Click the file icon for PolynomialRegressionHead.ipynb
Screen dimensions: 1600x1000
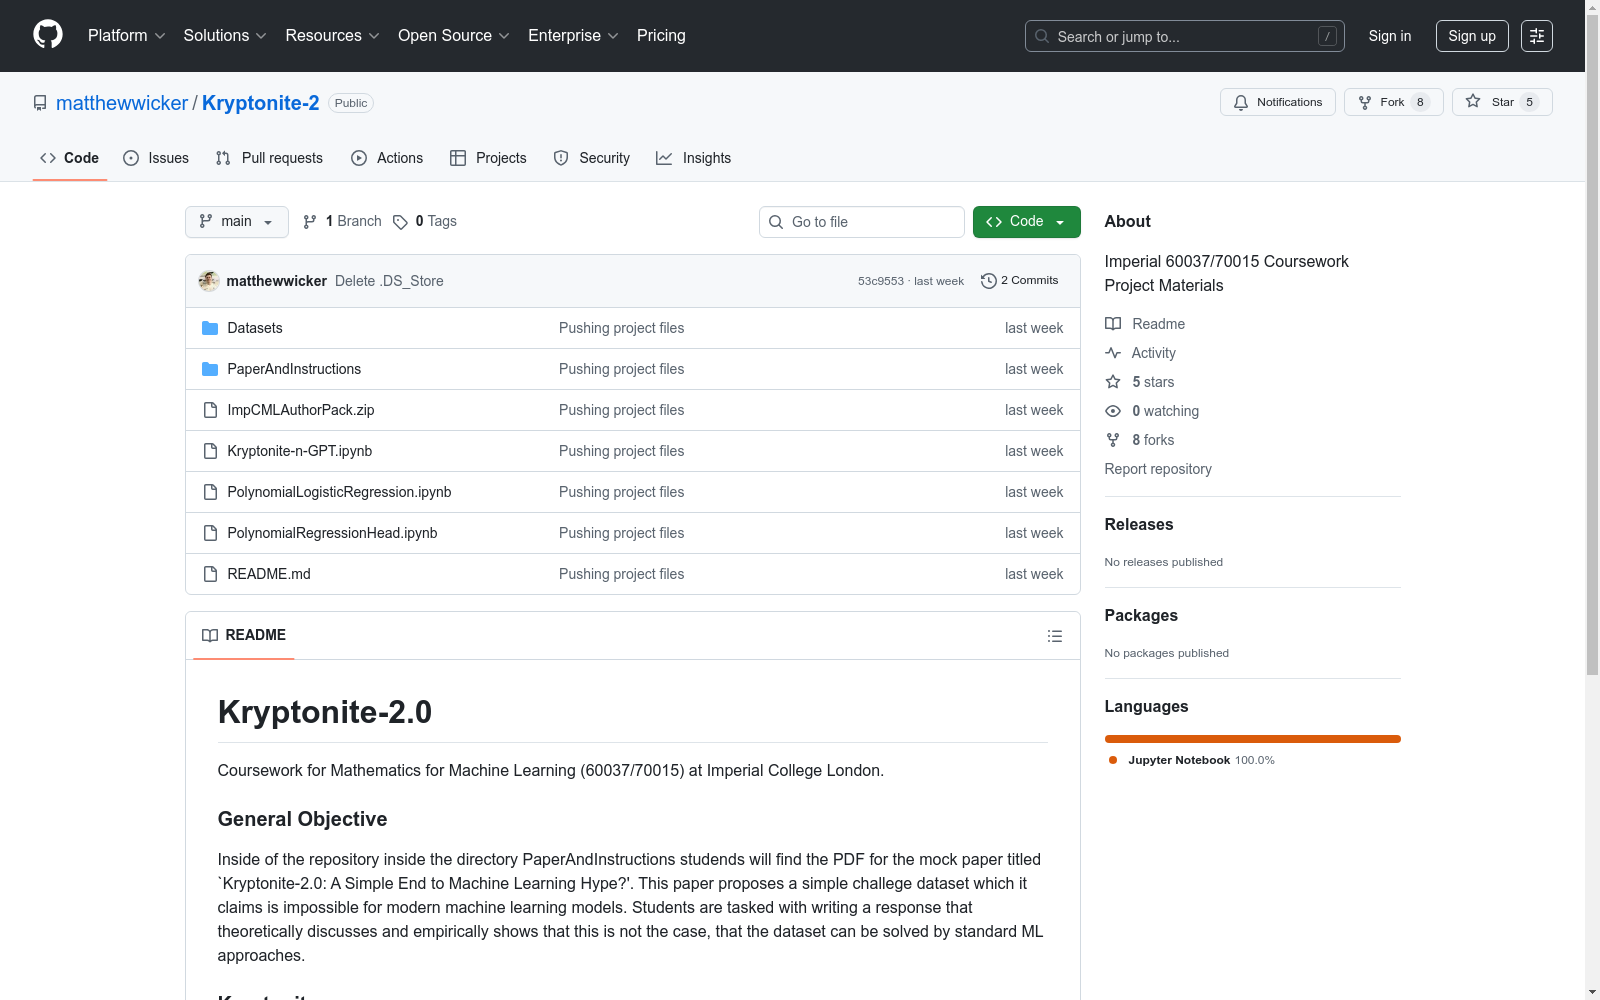pos(210,533)
